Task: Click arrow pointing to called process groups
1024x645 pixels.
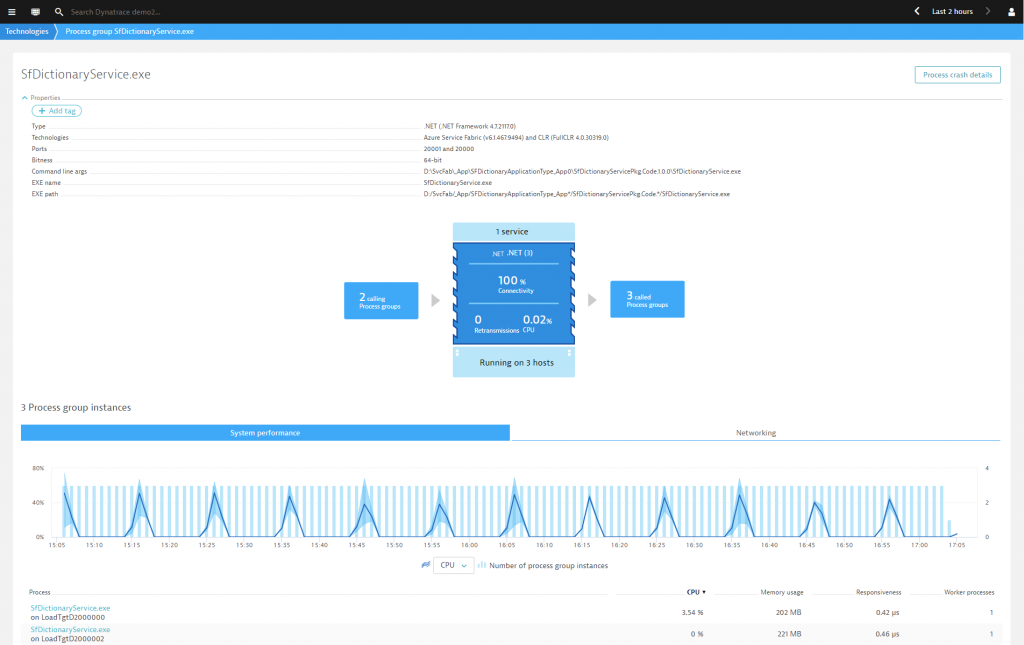Action: (x=592, y=300)
